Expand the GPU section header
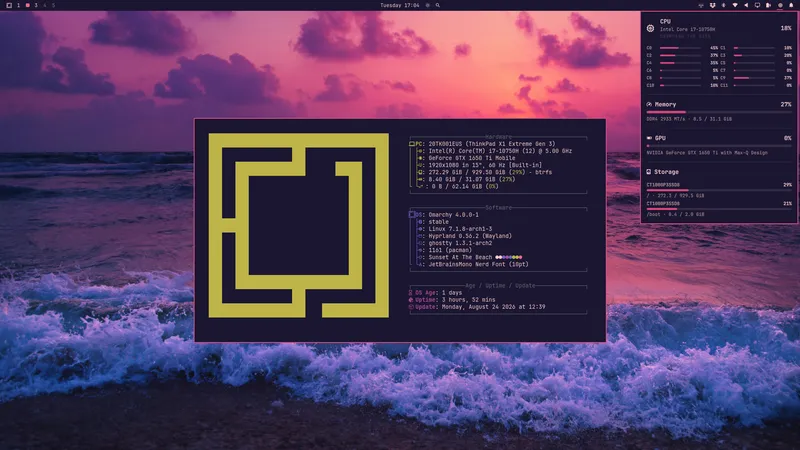This screenshot has width=800, height=450. [x=719, y=138]
